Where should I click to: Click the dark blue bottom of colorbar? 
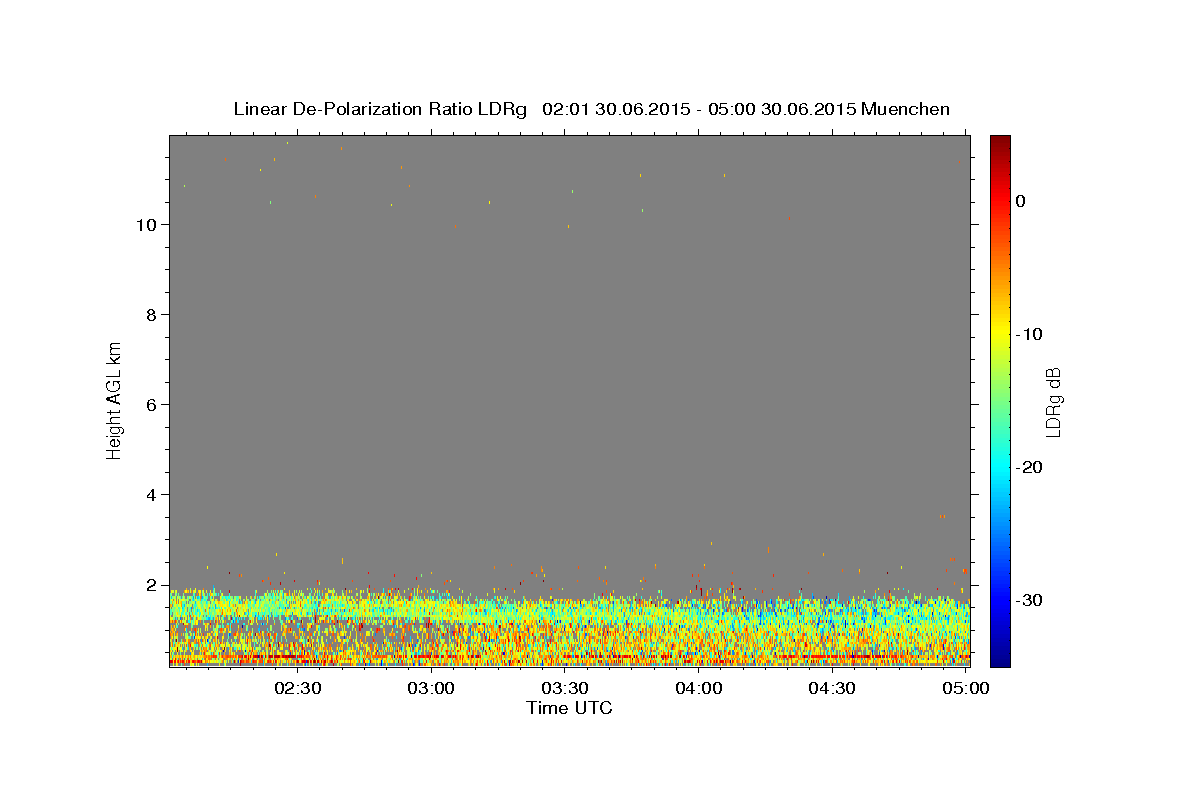coord(1000,655)
